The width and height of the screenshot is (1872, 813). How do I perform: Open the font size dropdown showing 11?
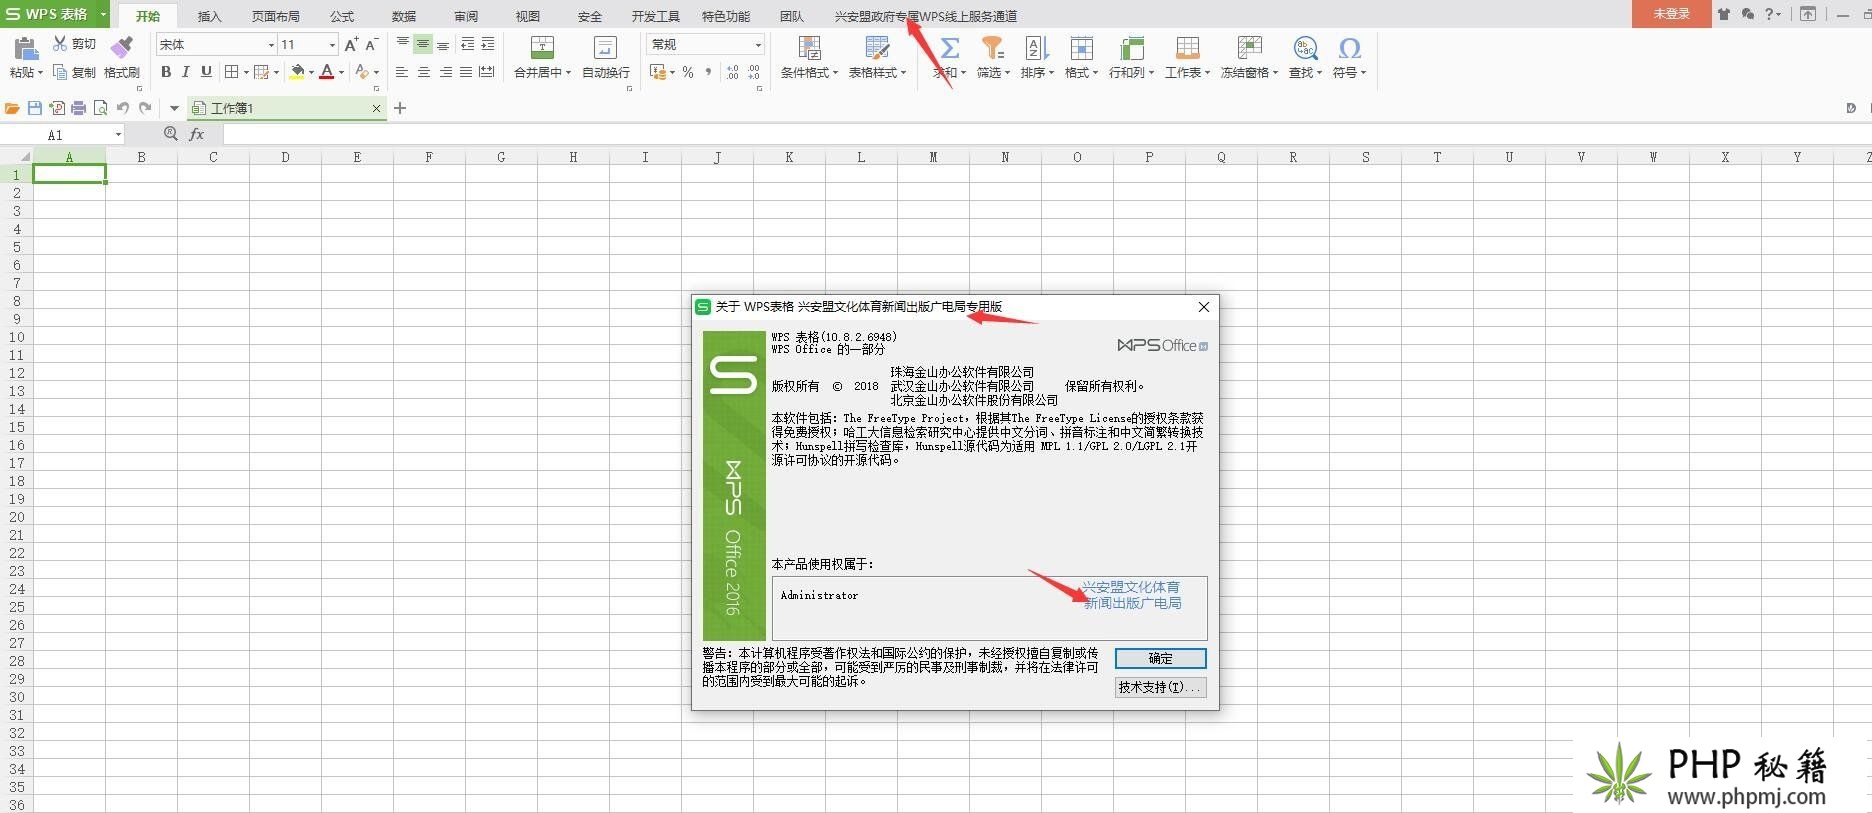click(x=332, y=45)
